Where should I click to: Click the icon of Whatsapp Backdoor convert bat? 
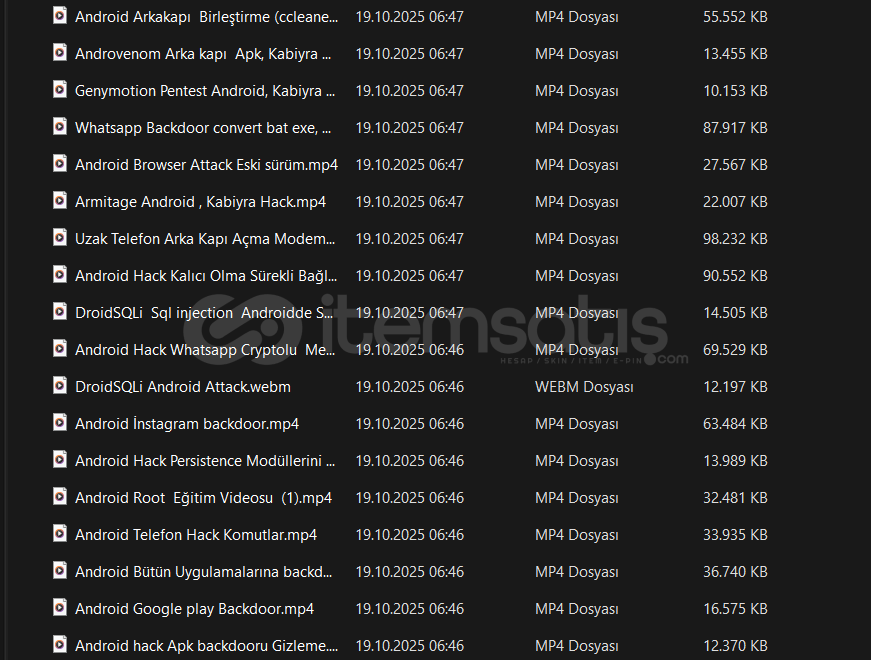coord(59,127)
